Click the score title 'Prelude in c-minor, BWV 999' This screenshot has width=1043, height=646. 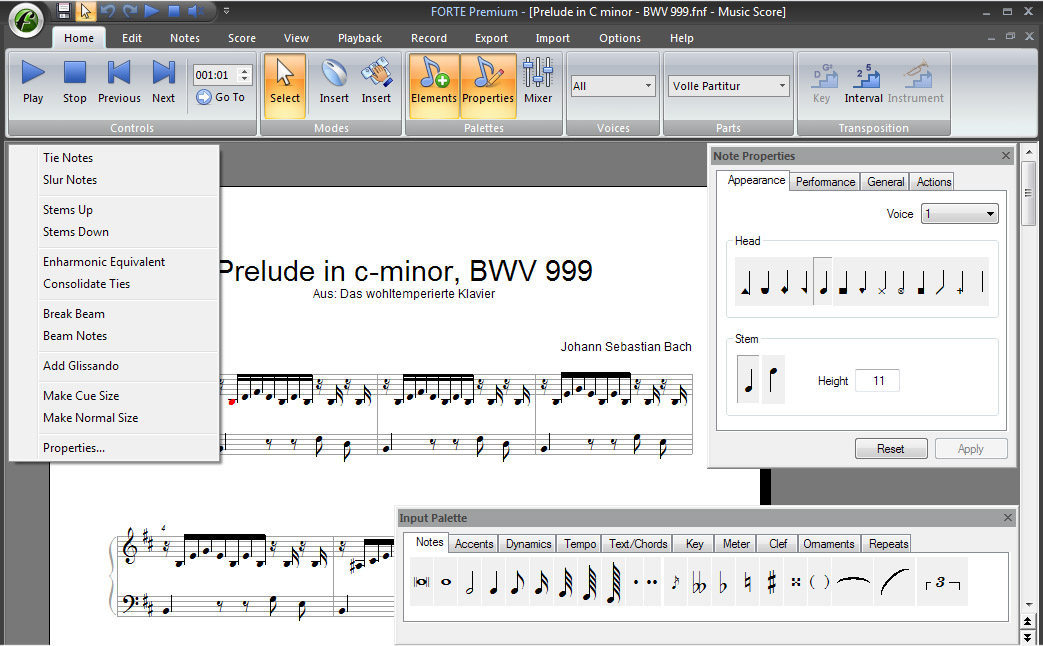point(404,270)
